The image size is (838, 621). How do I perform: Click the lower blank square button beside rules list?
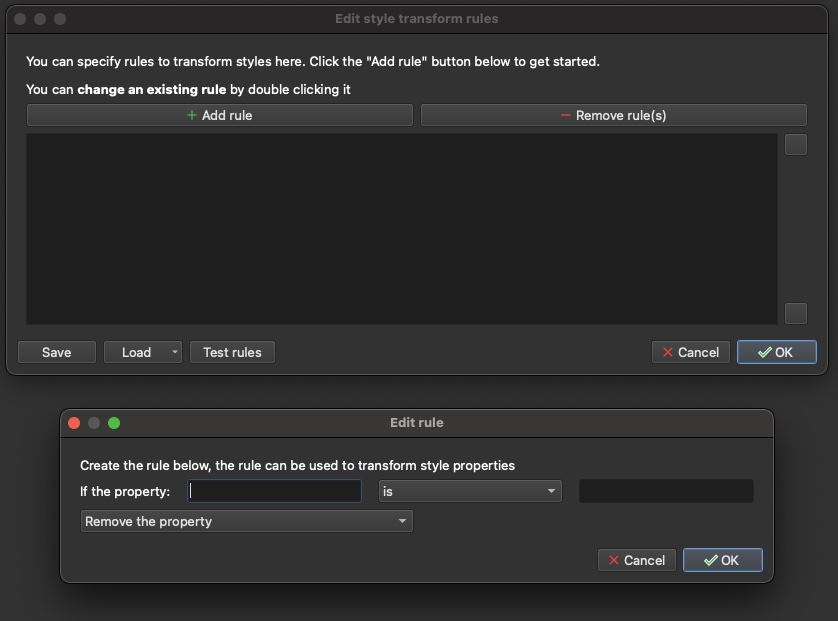tap(795, 313)
